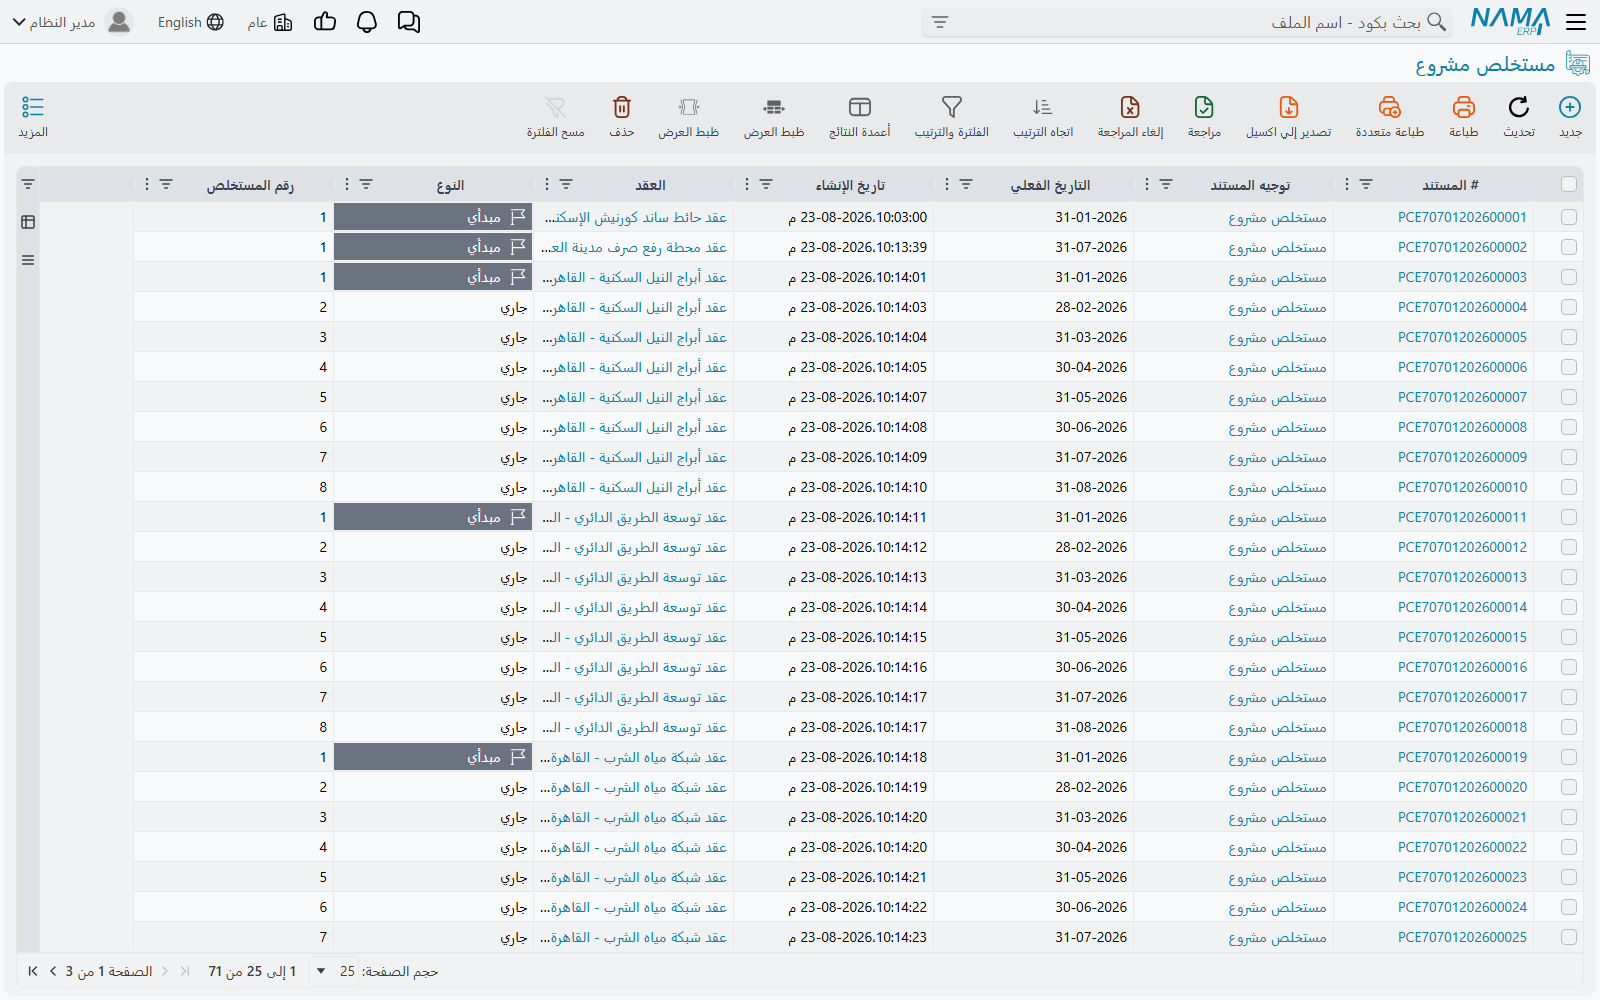This screenshot has width=1600, height=1000.
Task: Open notifications bell
Action: point(367,22)
